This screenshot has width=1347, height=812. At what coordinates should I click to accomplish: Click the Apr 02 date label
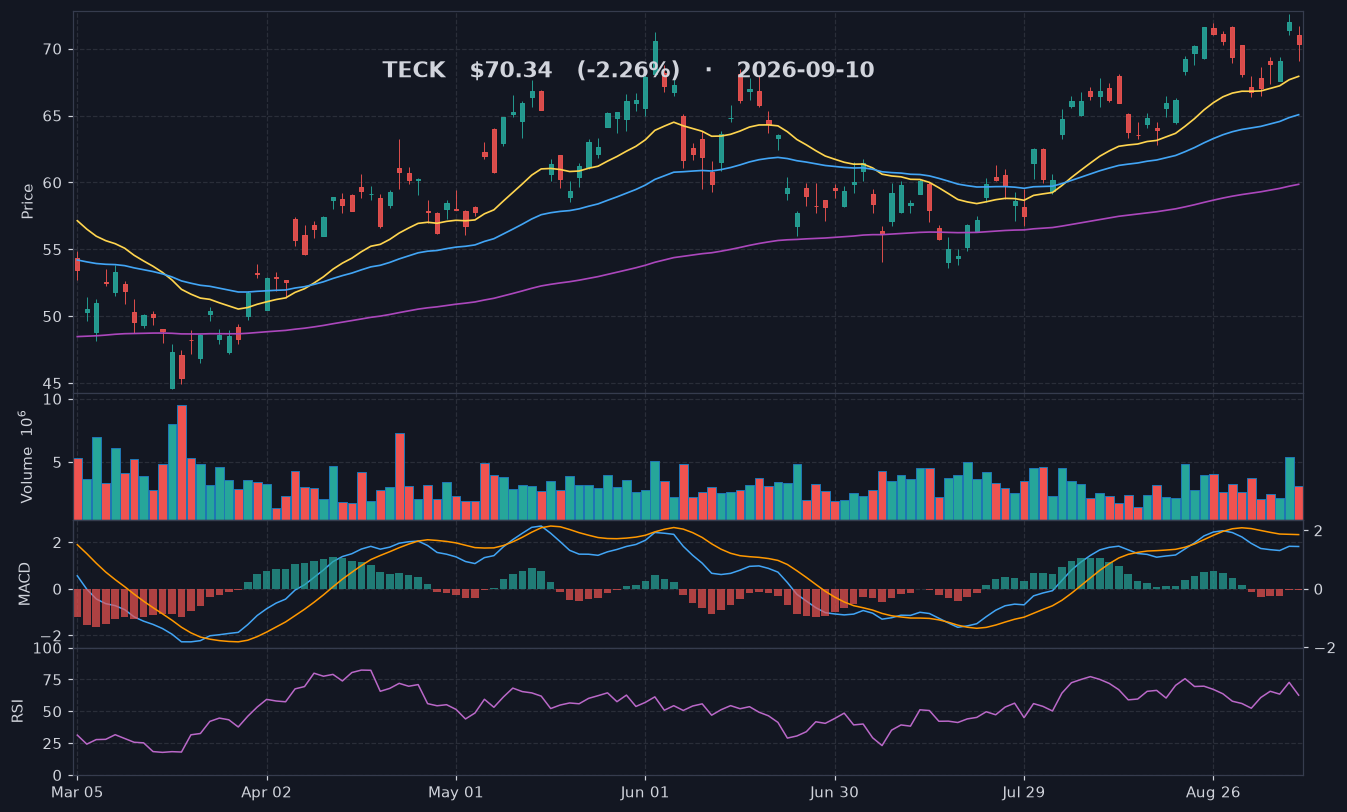click(x=267, y=791)
